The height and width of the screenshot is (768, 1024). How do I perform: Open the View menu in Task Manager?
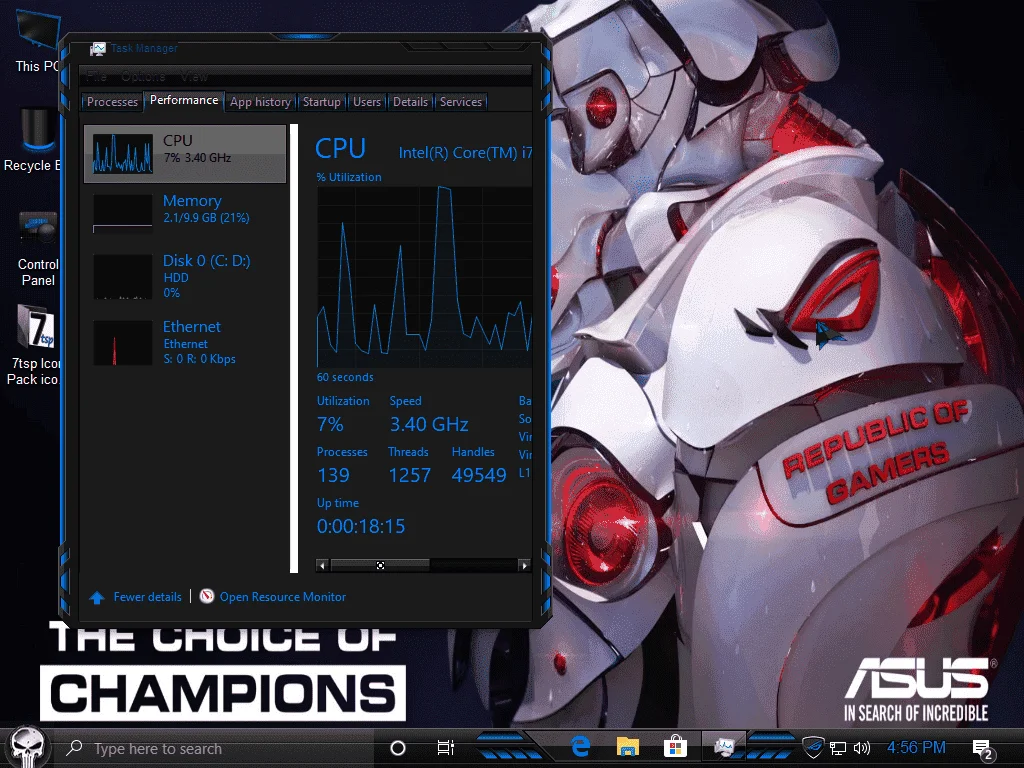[194, 76]
